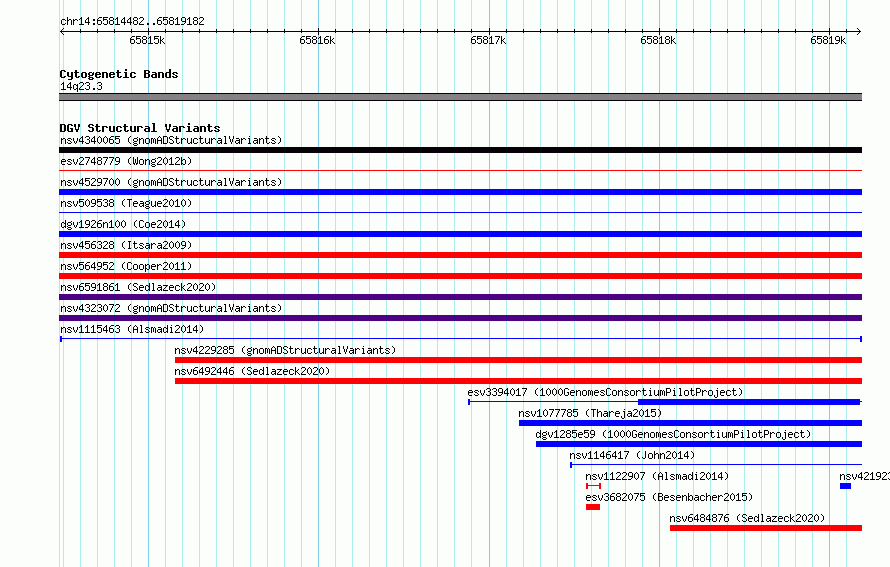Click nsv564952 (Cooper2011) variant label

126,266
